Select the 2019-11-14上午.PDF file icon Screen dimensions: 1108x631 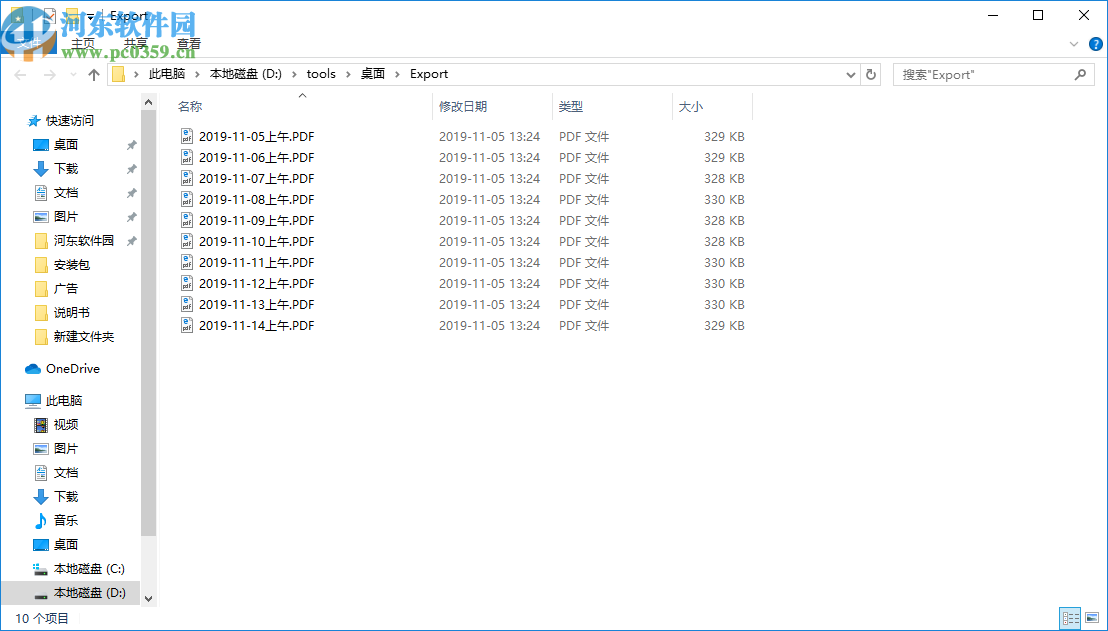pos(187,326)
